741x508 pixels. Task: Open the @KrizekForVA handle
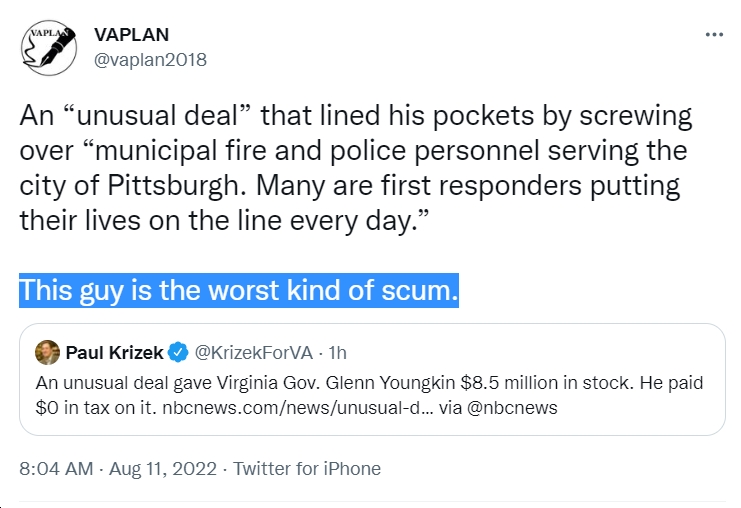[x=254, y=353]
